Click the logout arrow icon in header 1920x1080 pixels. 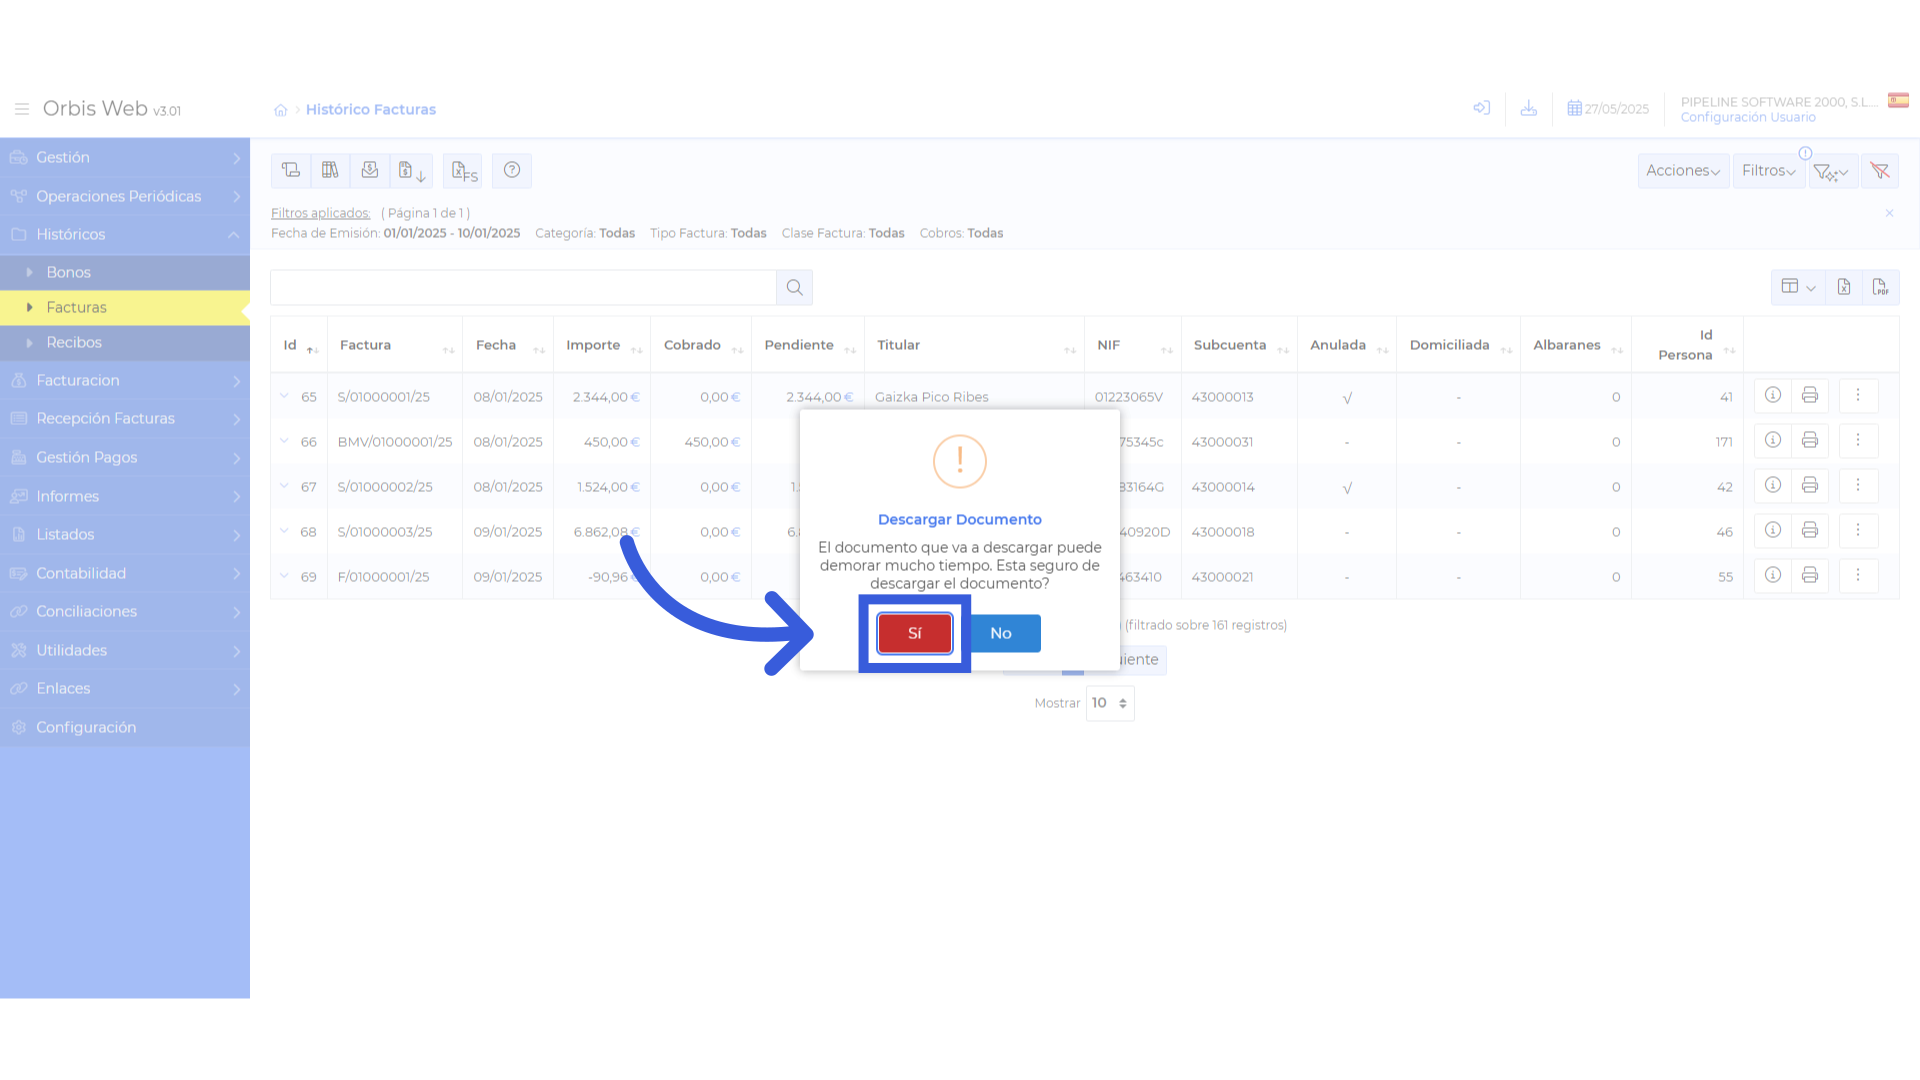[x=1482, y=108]
